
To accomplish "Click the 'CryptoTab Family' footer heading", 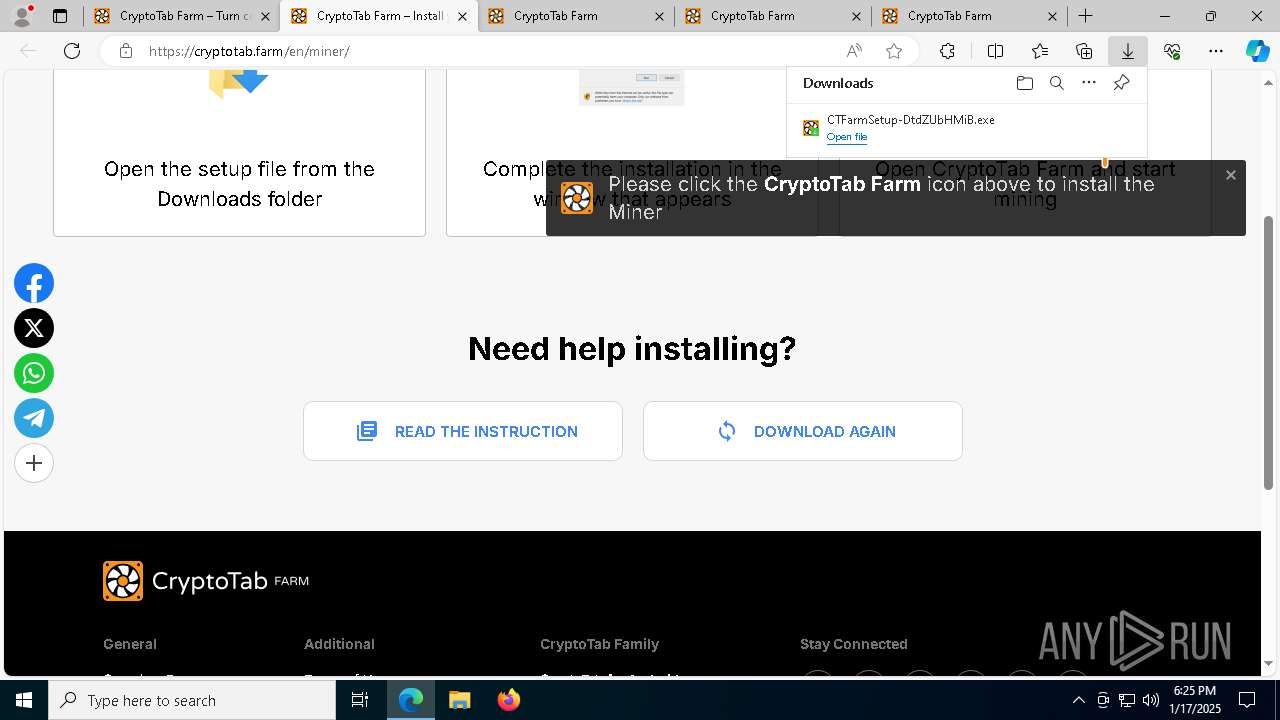I will (x=599, y=644).
